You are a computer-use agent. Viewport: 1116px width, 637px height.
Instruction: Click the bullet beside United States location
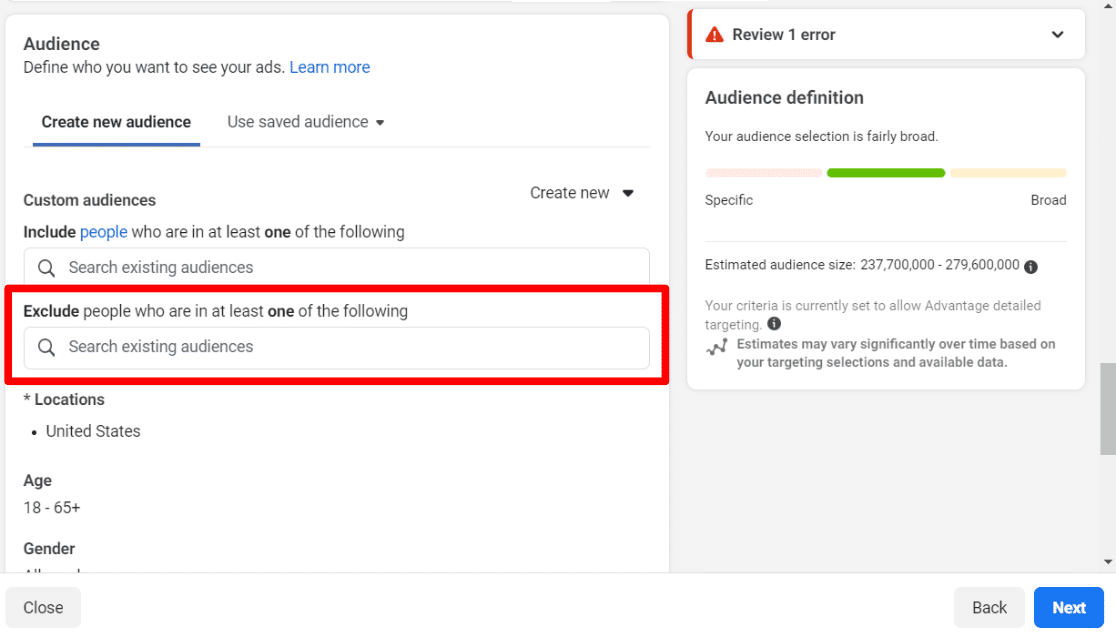pos(34,431)
